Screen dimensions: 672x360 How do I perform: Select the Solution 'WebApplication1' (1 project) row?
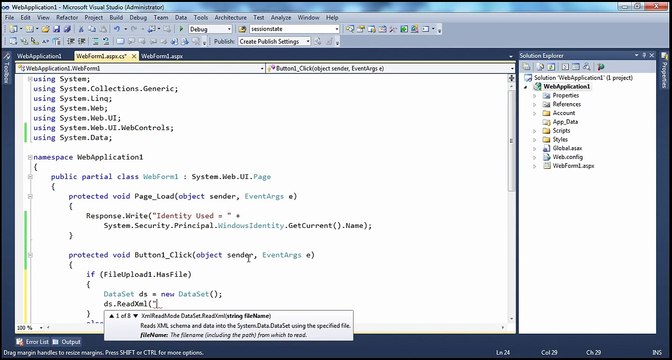tap(579, 78)
